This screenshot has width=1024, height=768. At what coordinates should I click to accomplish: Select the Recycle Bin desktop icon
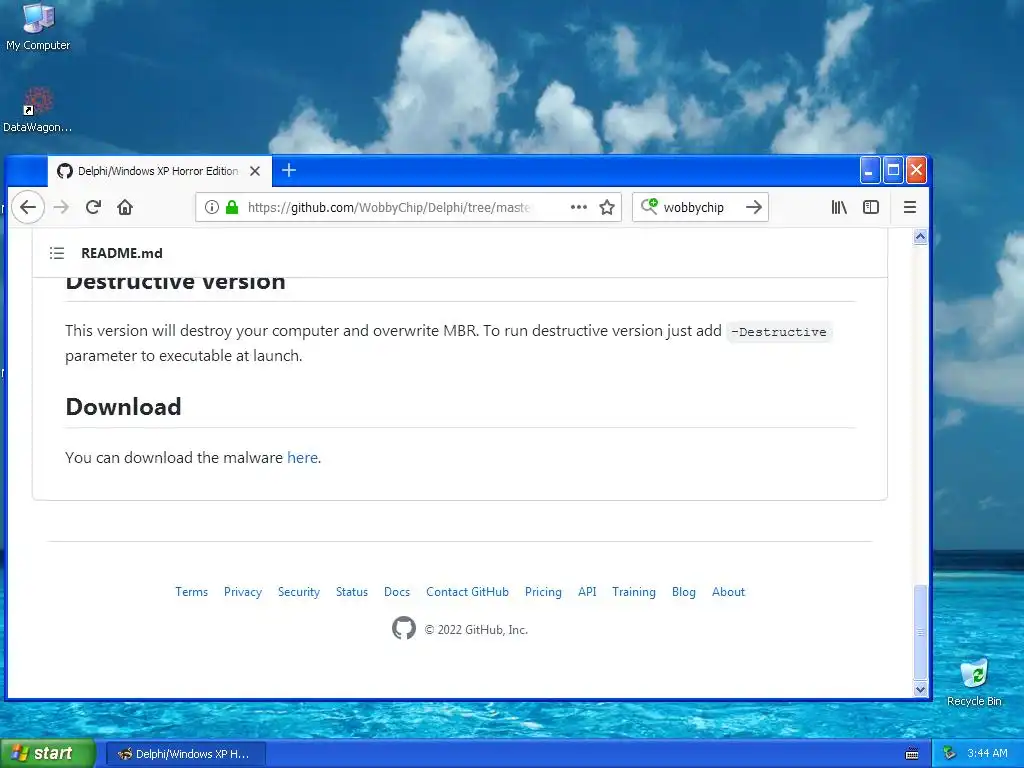point(974,682)
